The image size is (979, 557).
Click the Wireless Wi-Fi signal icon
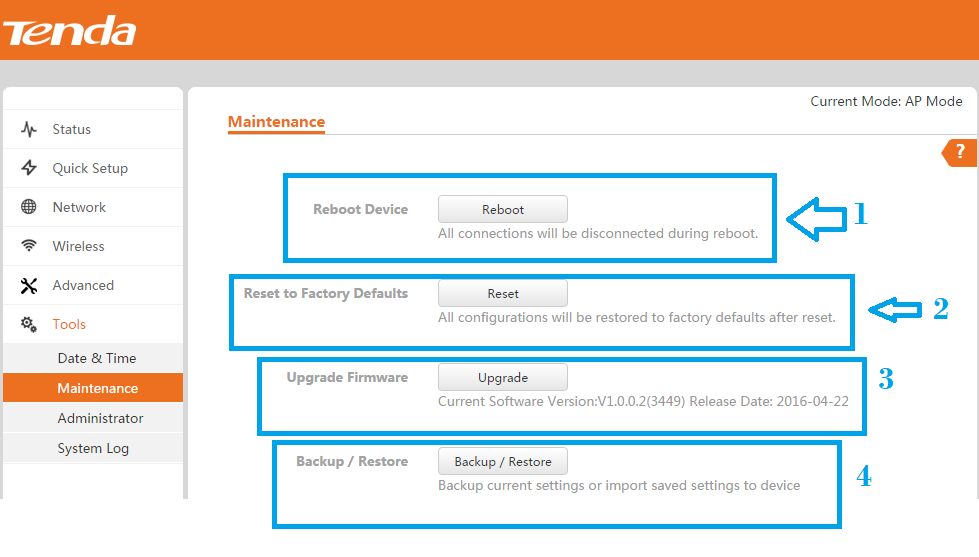pos(29,246)
